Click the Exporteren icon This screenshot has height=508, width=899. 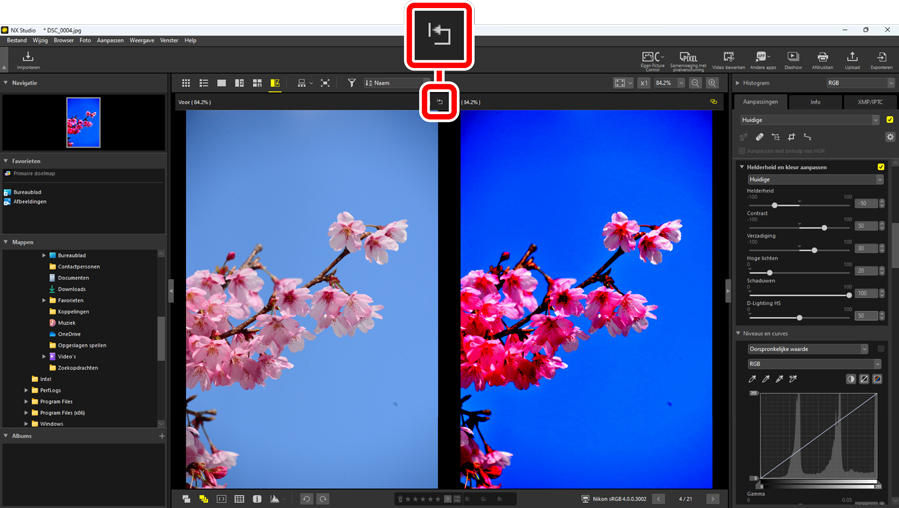tap(881, 60)
